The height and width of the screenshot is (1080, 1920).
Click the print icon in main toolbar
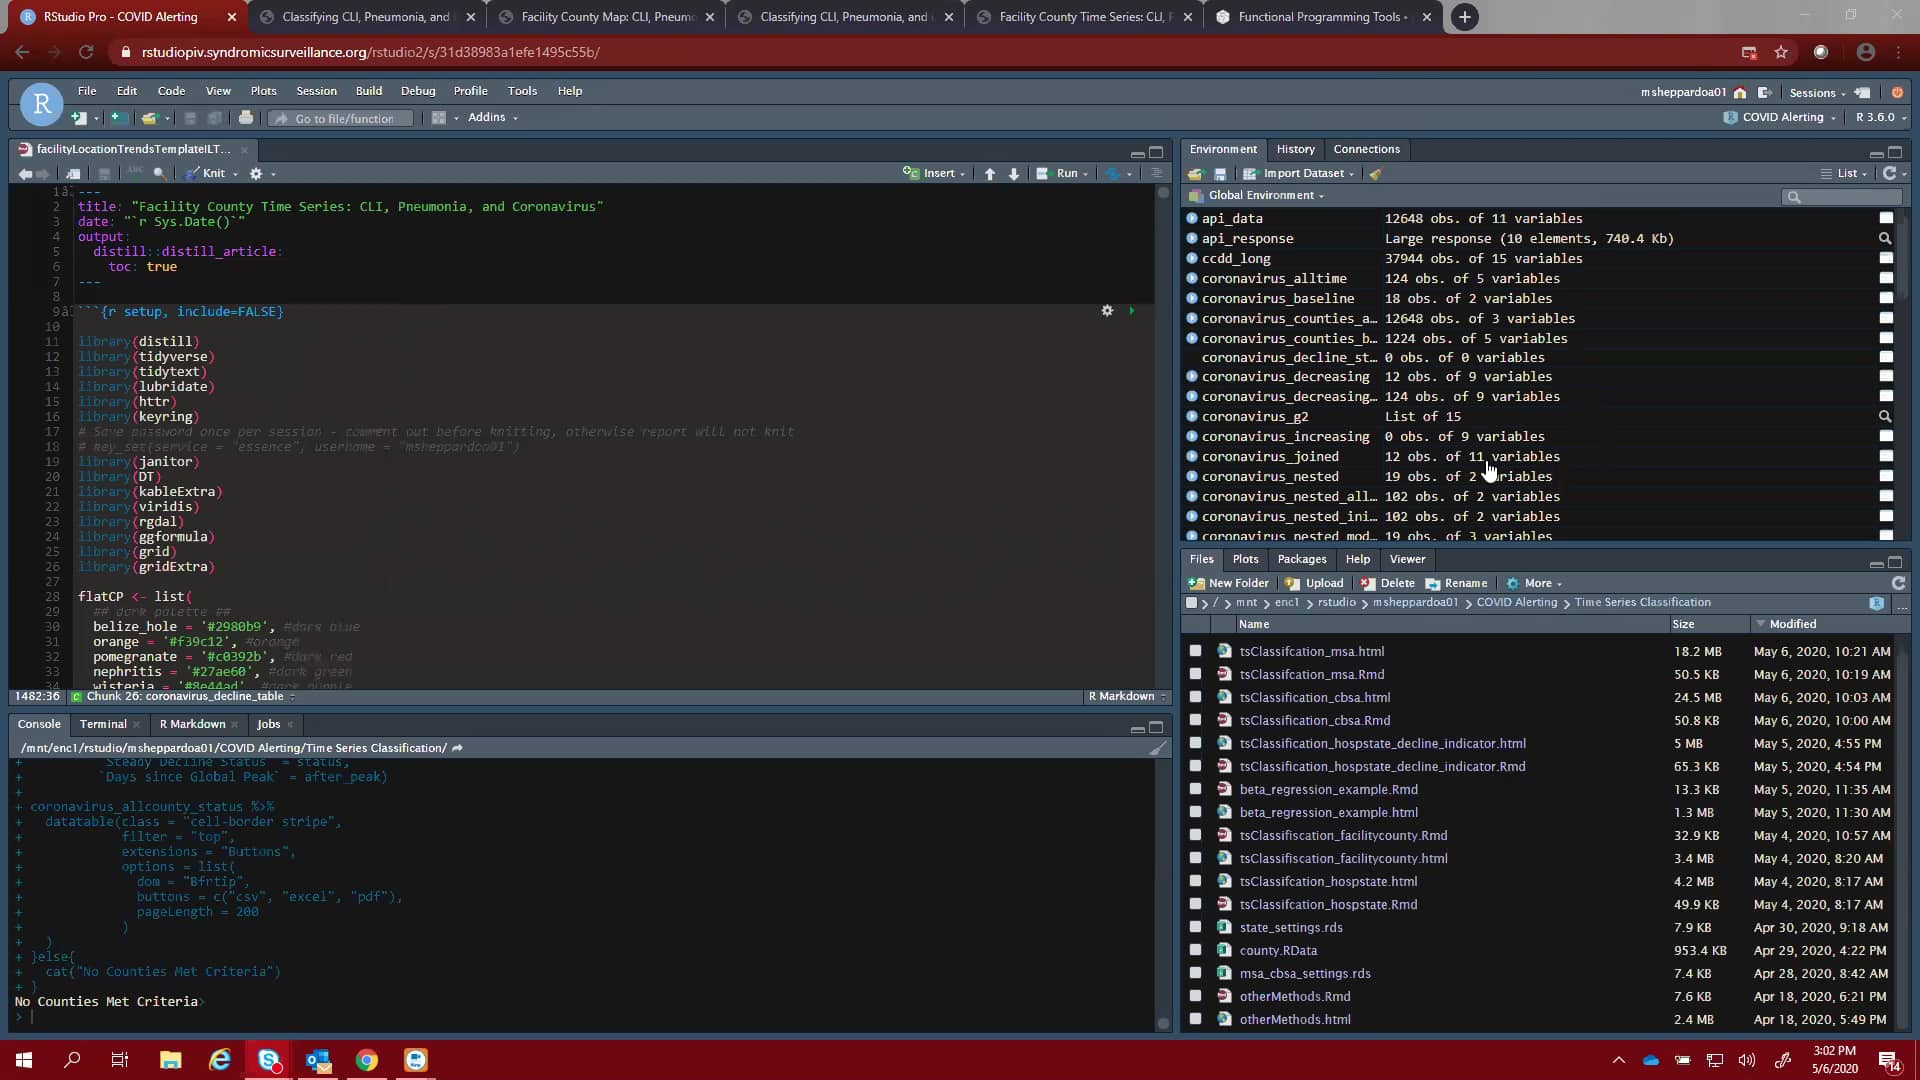246,118
